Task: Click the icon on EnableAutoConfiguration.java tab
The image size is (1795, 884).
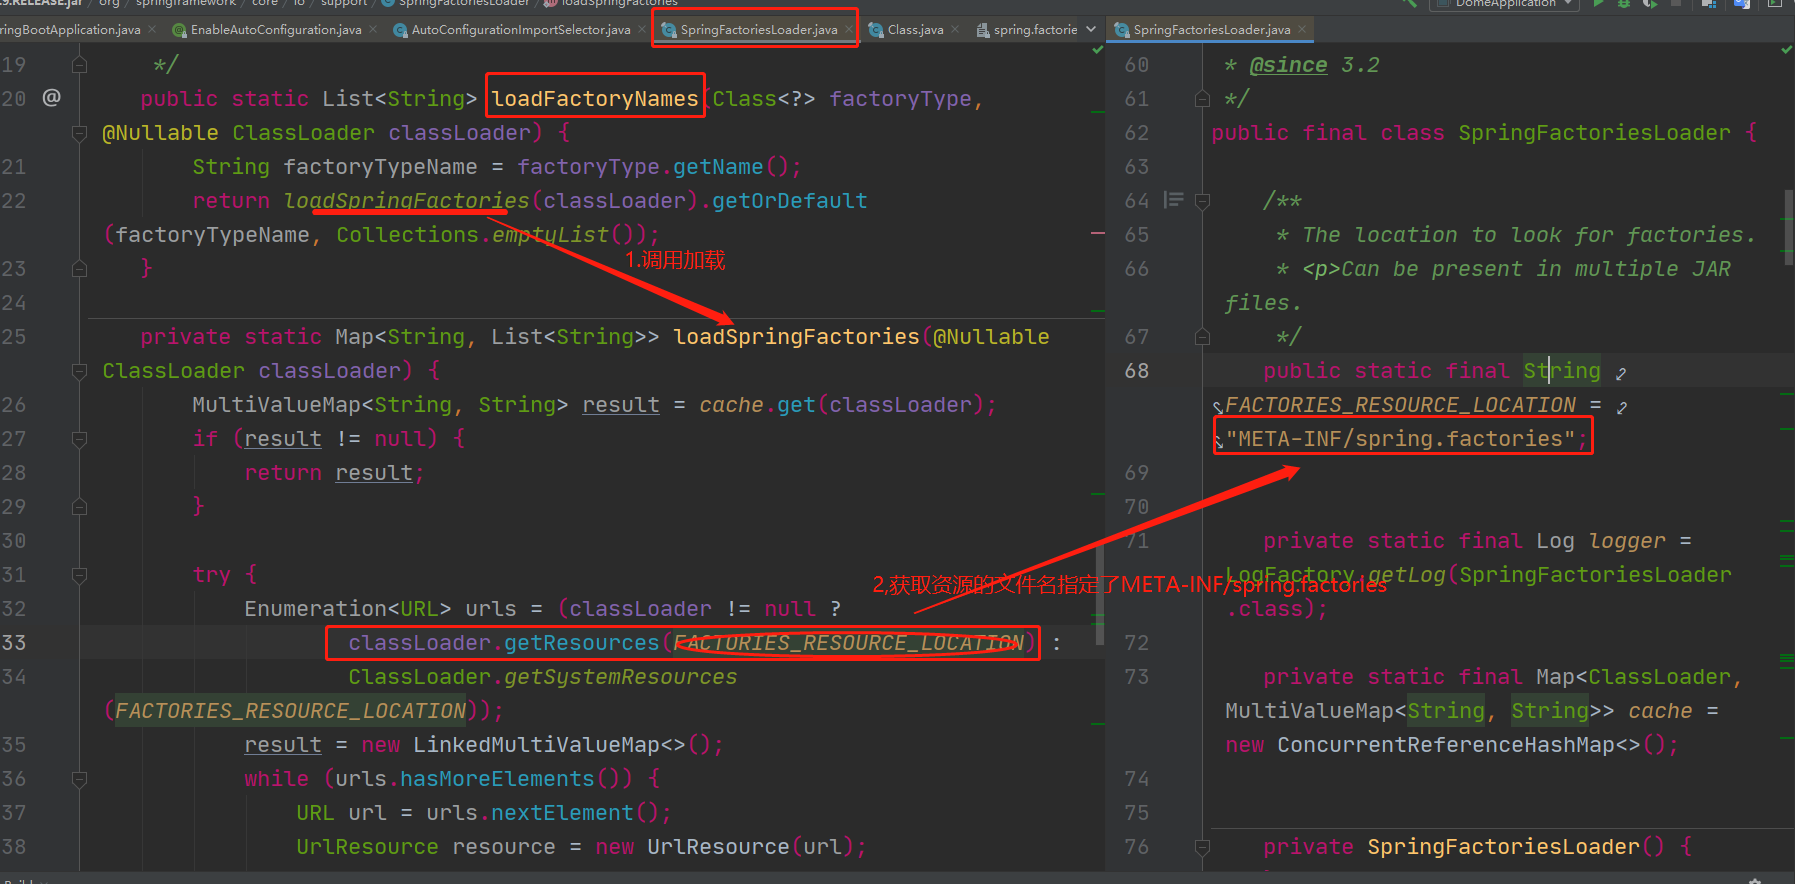Action: (x=179, y=30)
